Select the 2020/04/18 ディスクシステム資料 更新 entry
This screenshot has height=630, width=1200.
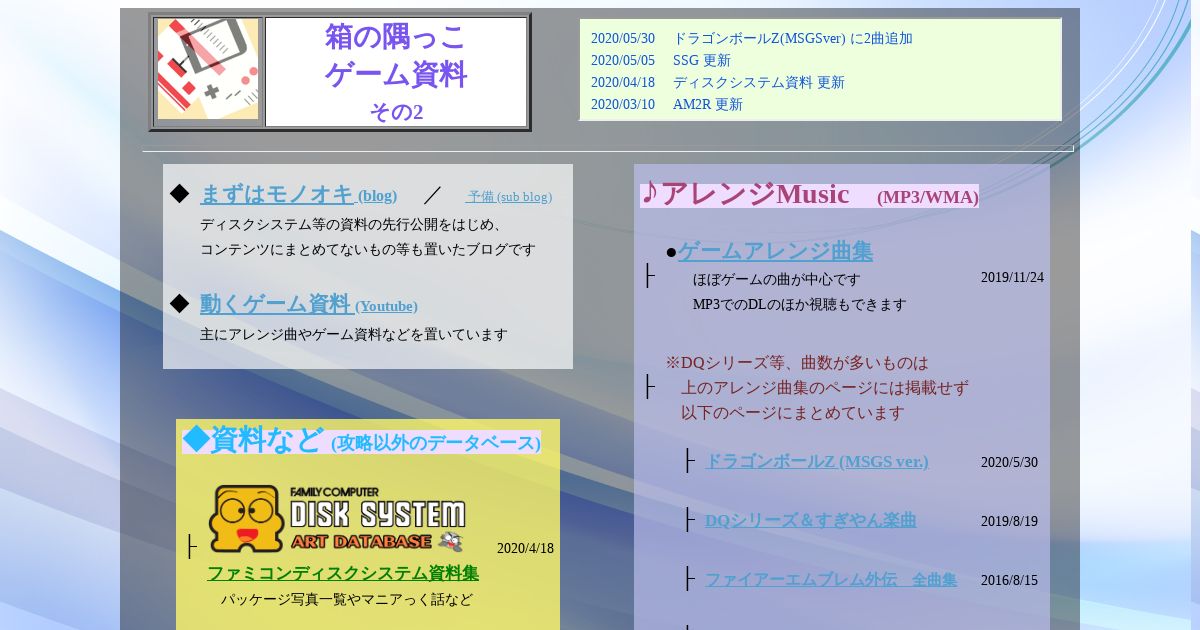click(x=717, y=82)
